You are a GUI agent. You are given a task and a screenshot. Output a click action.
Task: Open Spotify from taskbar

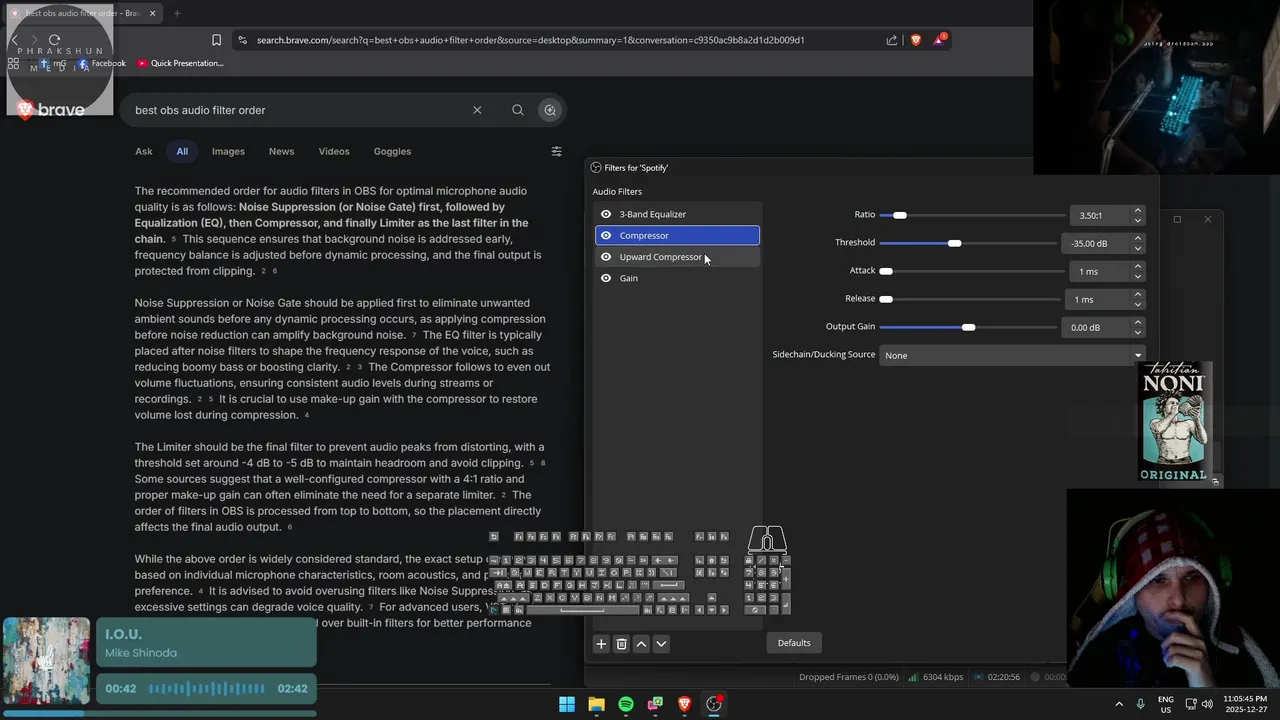(x=626, y=704)
